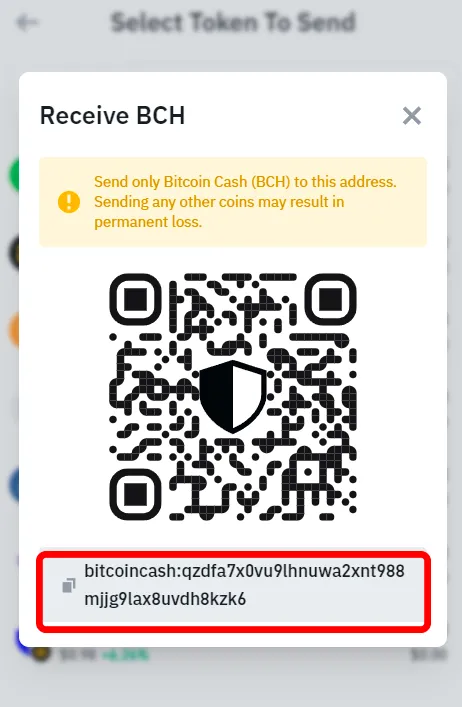Click the QR code's top-left finder square
This screenshot has height=707, width=462.
(135, 299)
